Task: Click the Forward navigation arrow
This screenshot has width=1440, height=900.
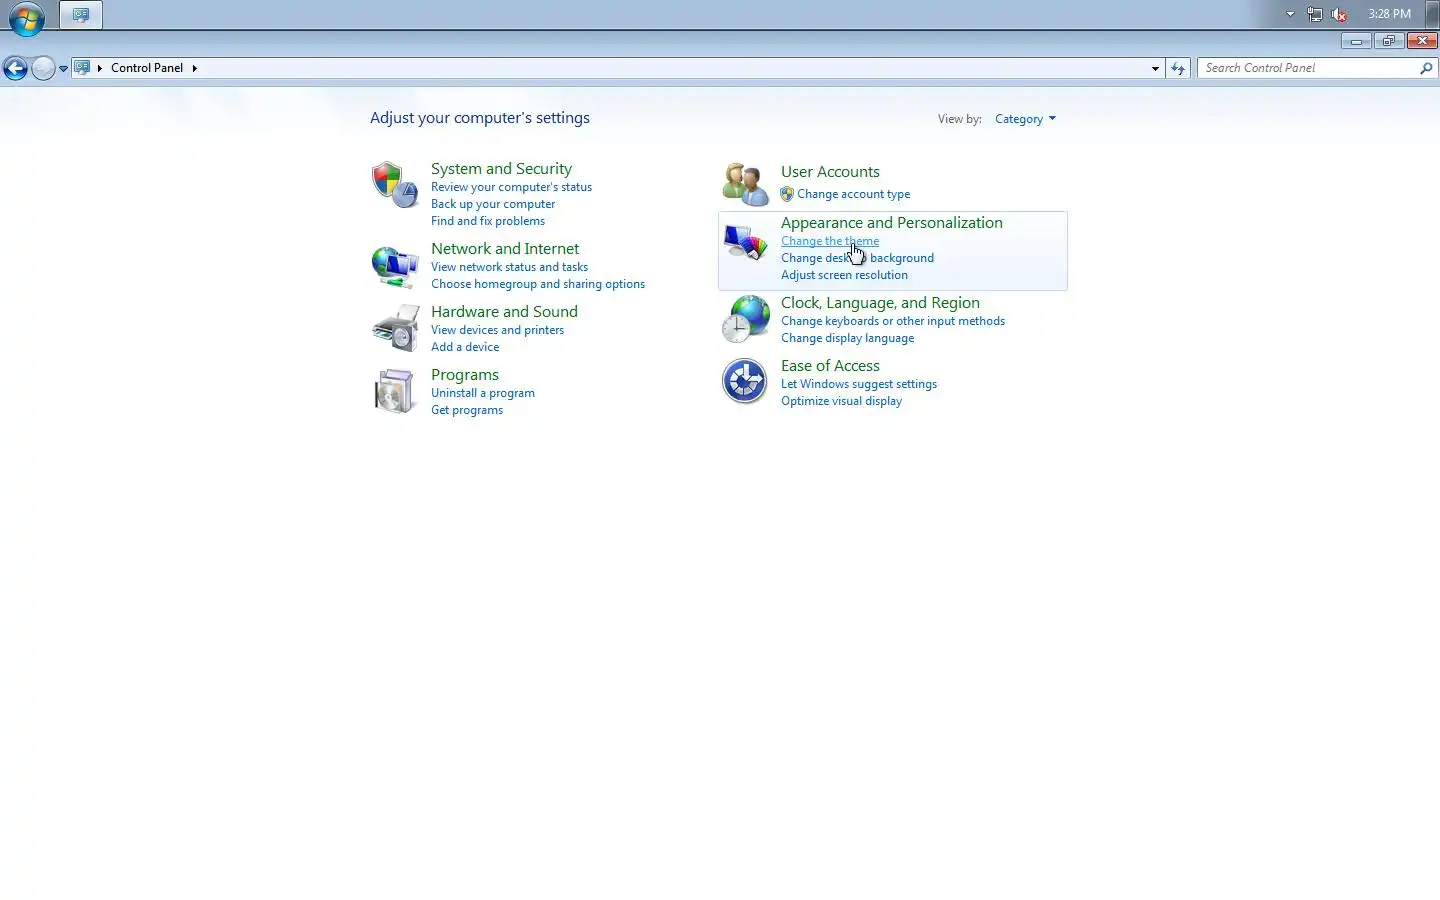Action: pos(43,68)
